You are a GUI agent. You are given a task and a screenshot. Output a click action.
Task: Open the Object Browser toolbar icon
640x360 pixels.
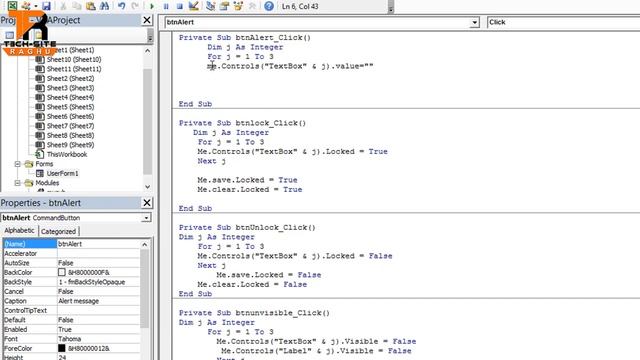click(238, 6)
